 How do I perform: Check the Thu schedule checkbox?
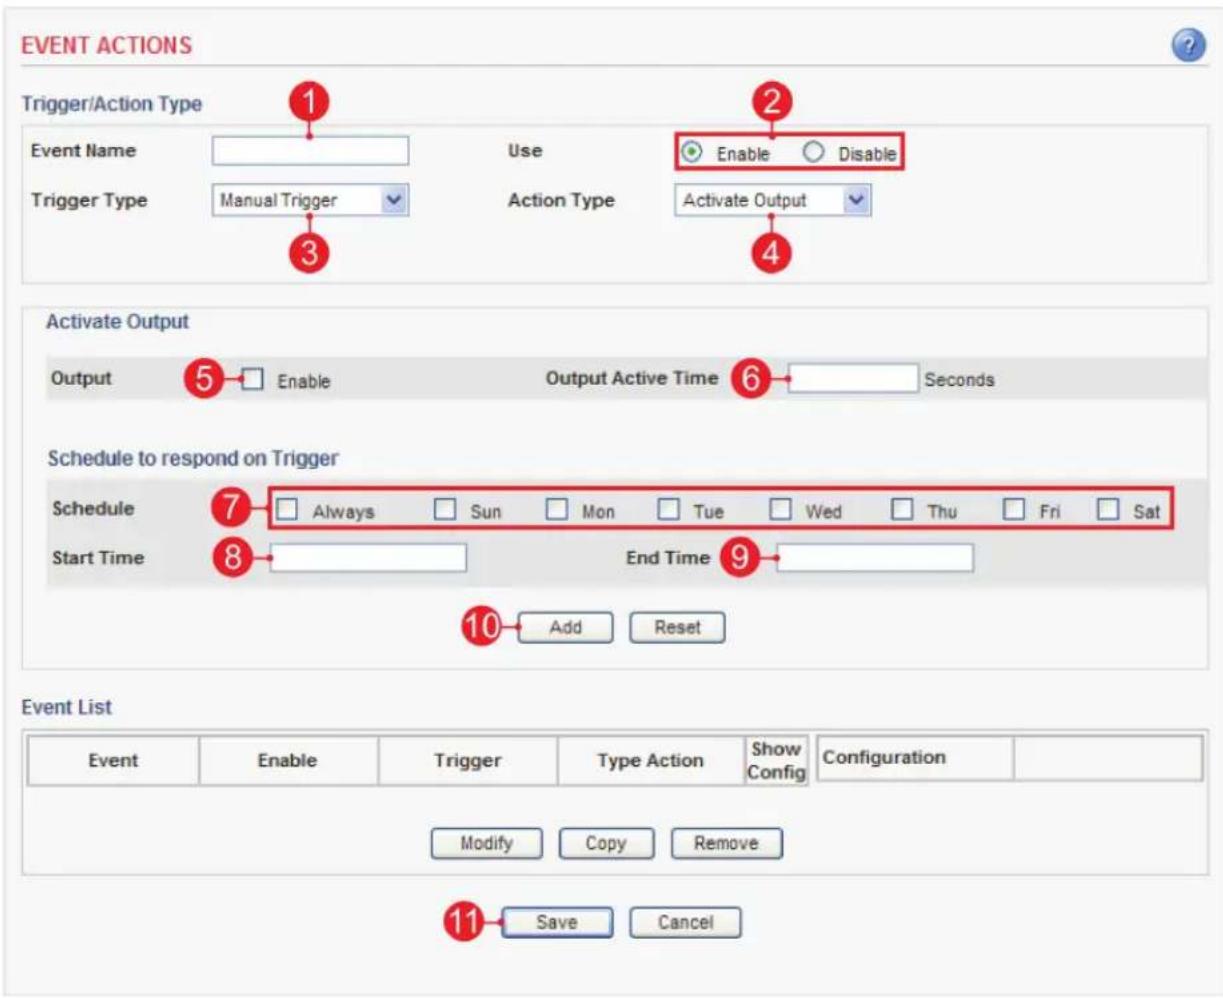[902, 510]
